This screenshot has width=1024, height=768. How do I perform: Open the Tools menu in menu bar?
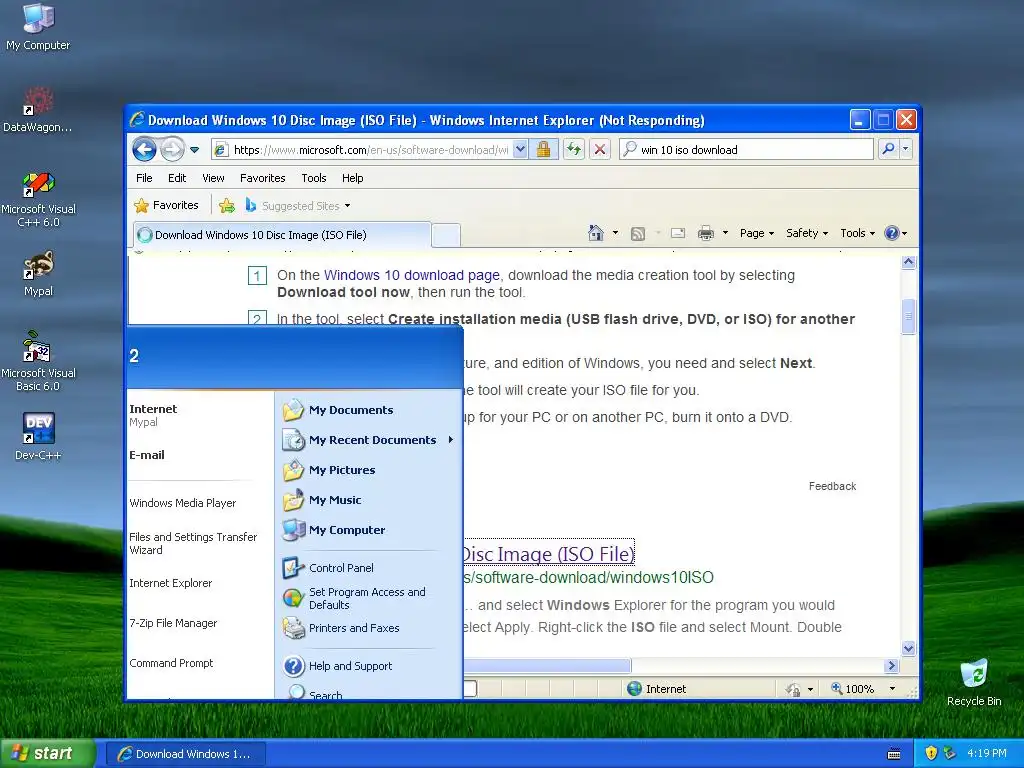pos(313,178)
